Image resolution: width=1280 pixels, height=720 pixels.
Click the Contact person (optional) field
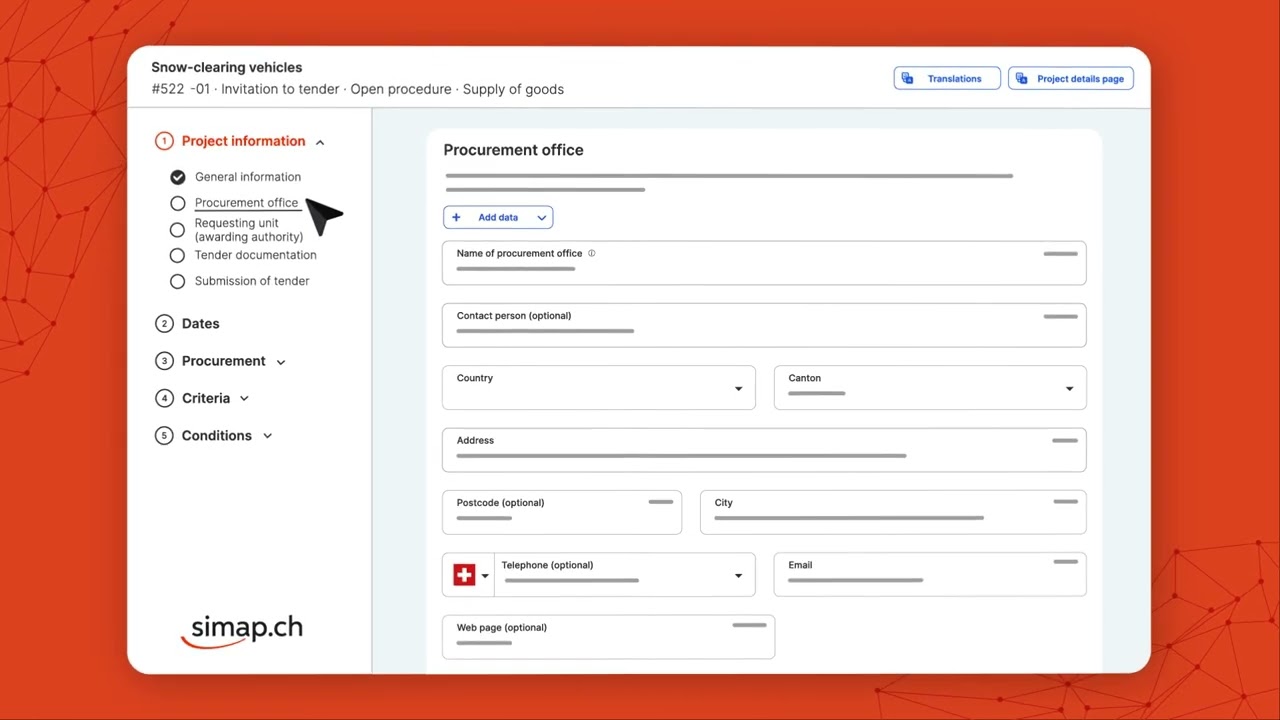764,325
